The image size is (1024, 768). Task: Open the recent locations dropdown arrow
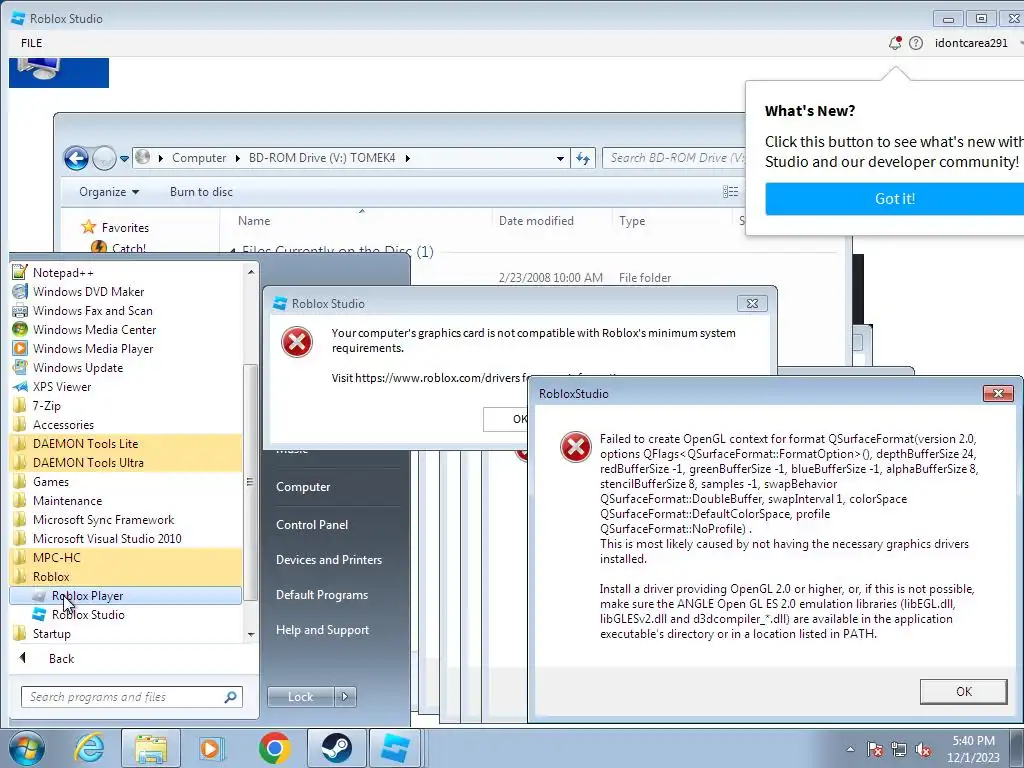click(124, 159)
